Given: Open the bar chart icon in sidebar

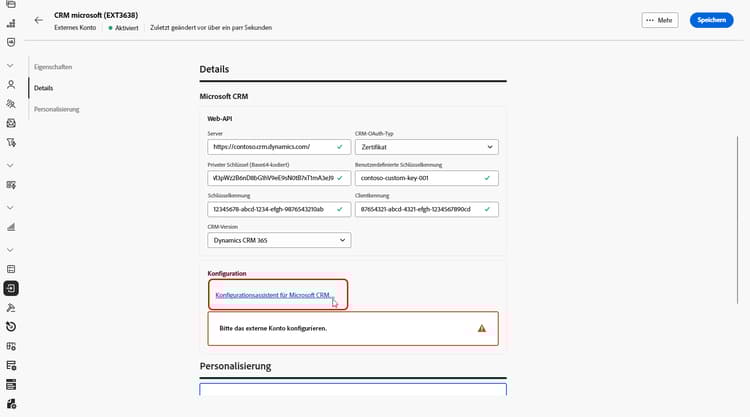Looking at the screenshot, I should 11,23.
